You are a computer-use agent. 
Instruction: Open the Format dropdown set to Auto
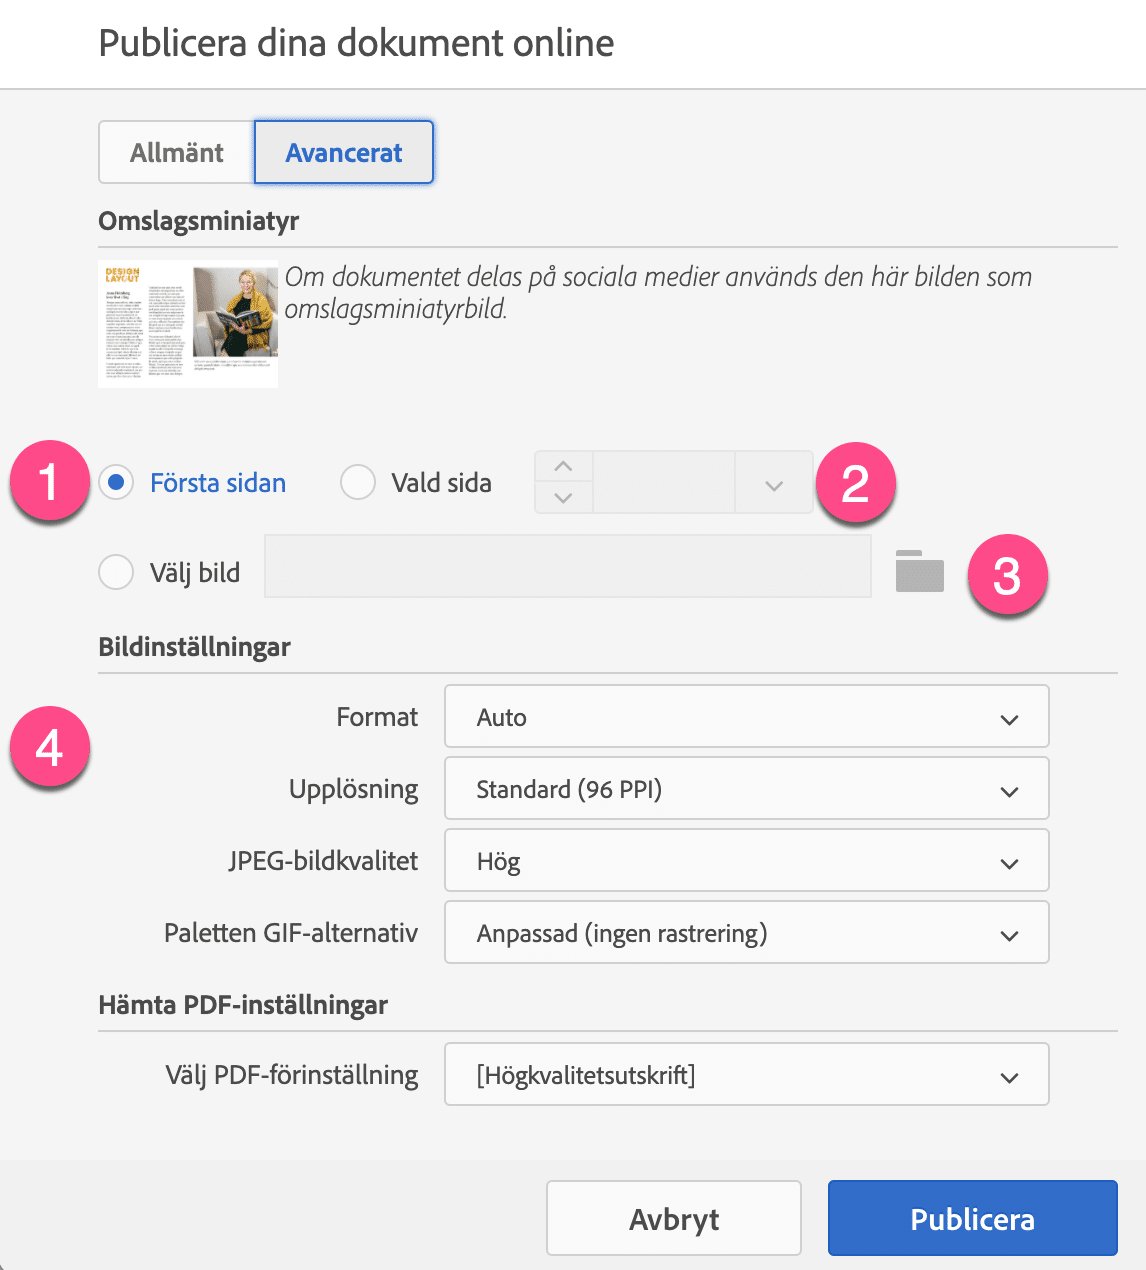click(746, 717)
